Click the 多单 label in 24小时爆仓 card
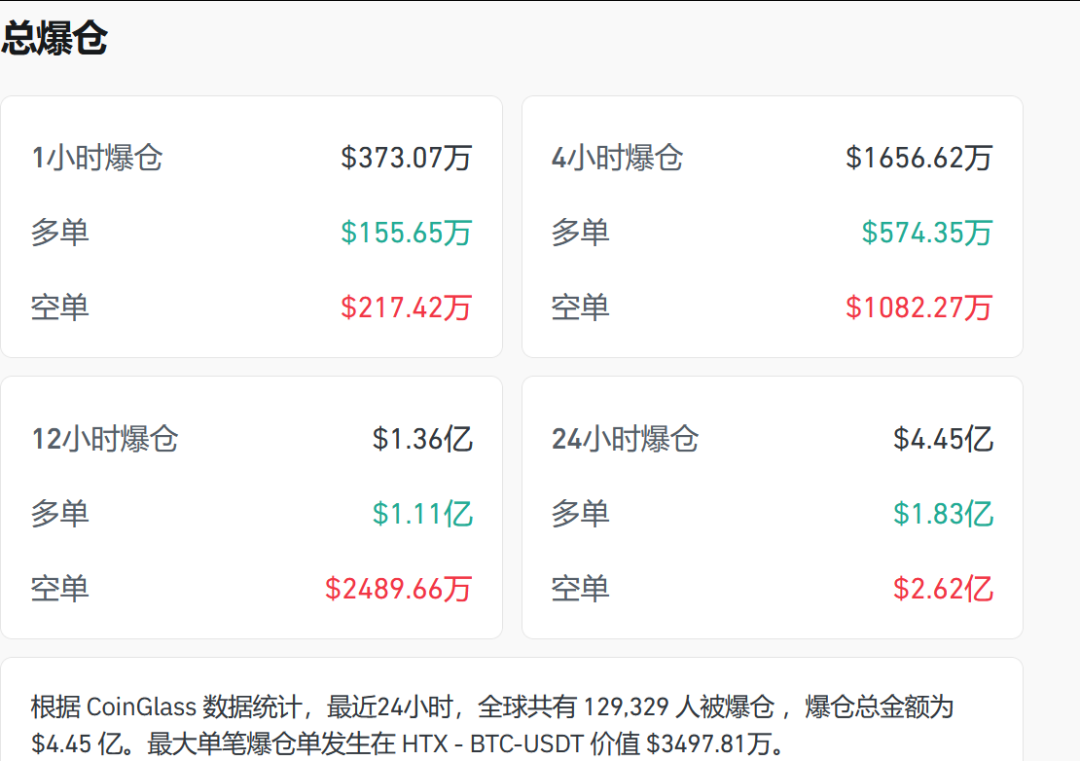 [580, 514]
